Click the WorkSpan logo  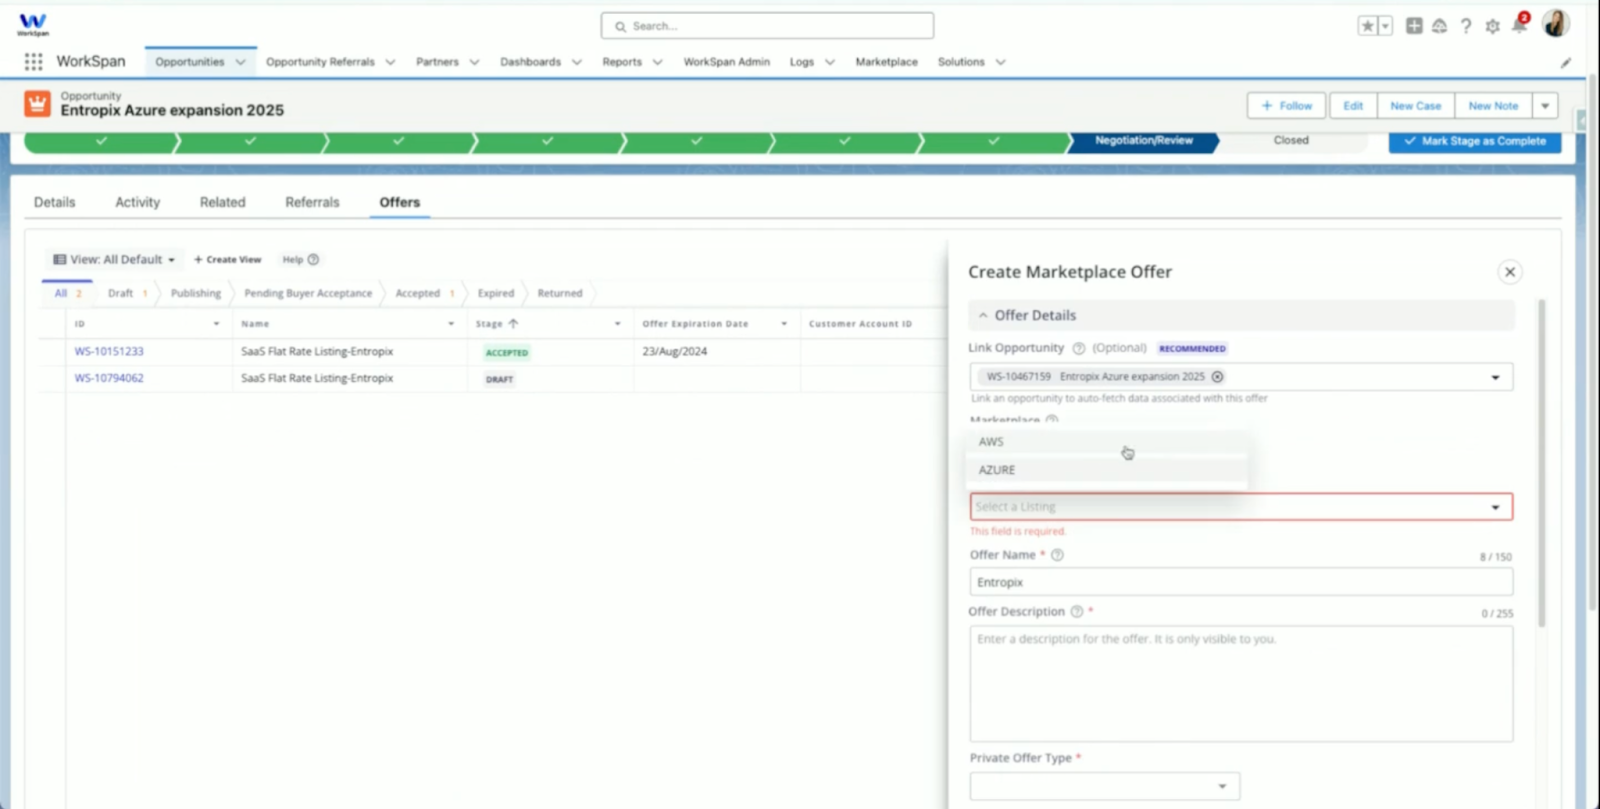pos(33,24)
